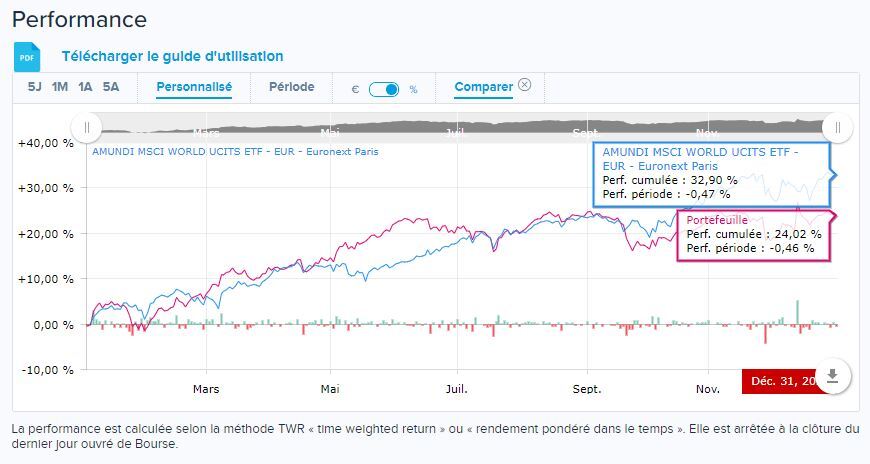Show the 5A time range
The width and height of the screenshot is (870, 464).
tap(111, 87)
